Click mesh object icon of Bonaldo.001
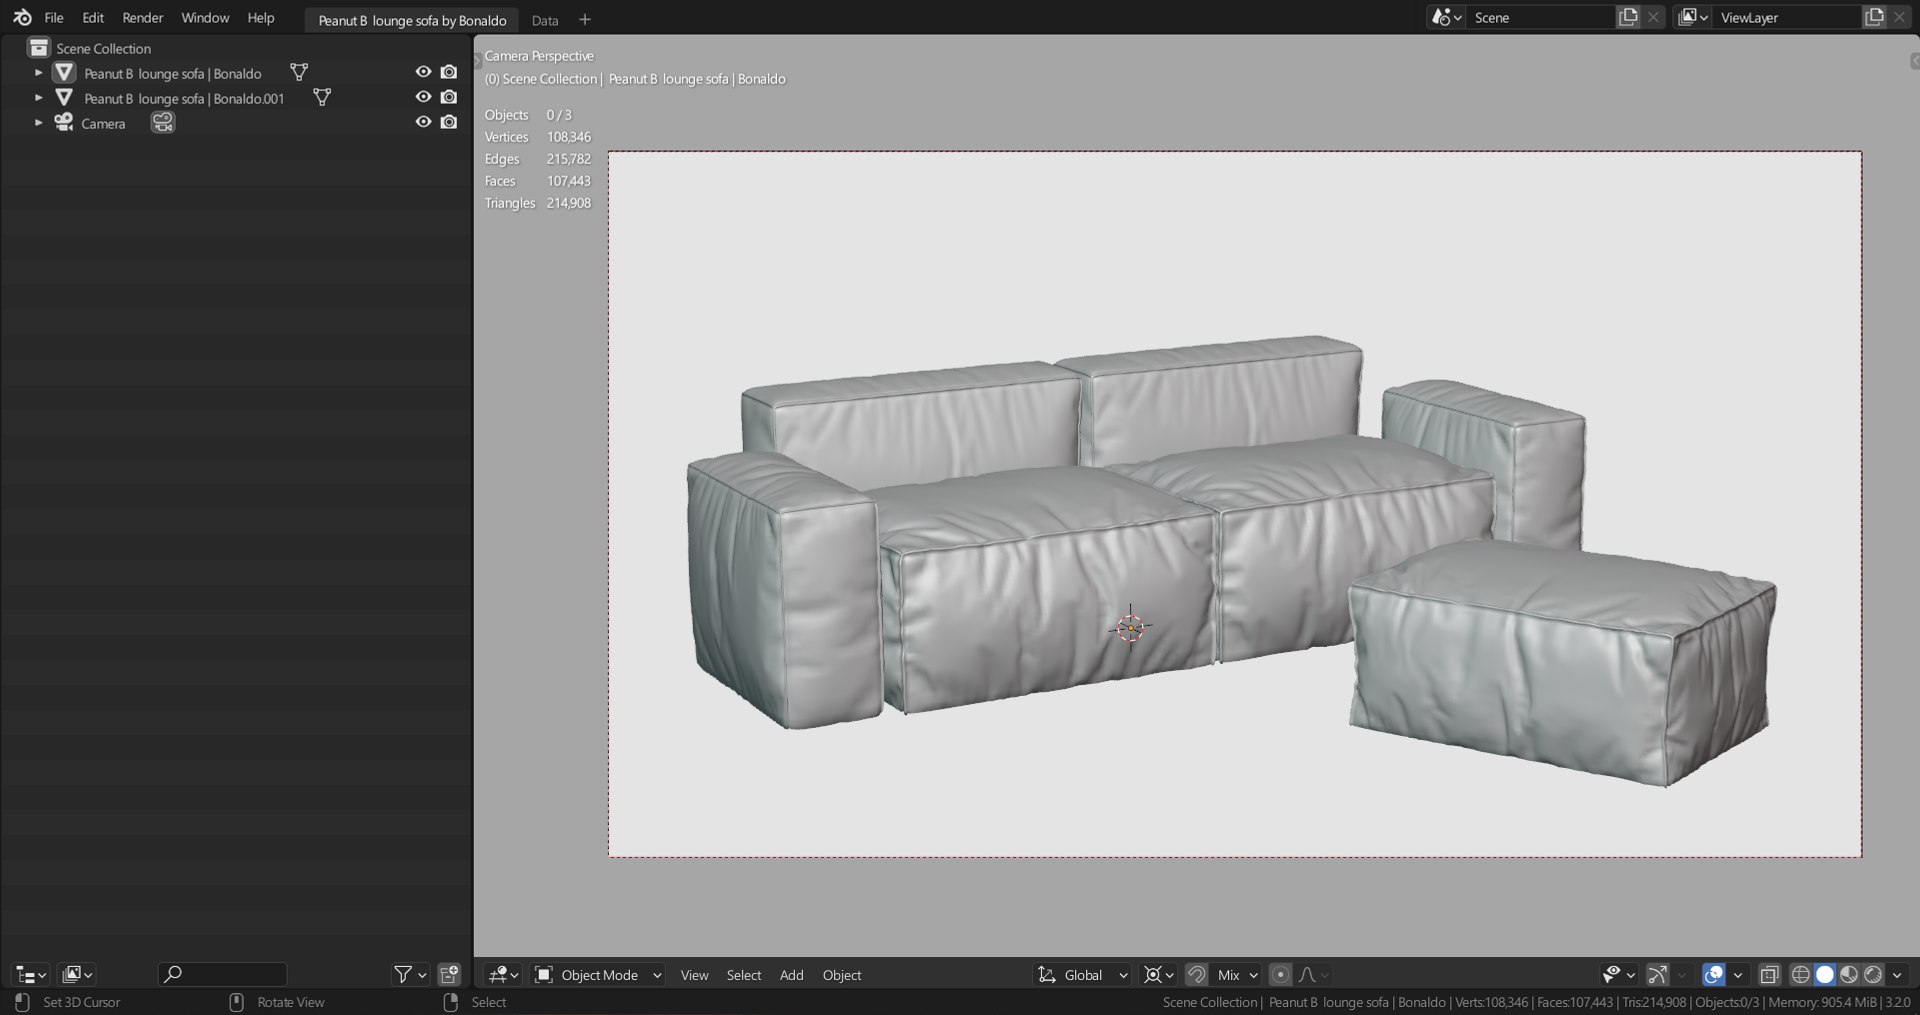 click(x=64, y=97)
